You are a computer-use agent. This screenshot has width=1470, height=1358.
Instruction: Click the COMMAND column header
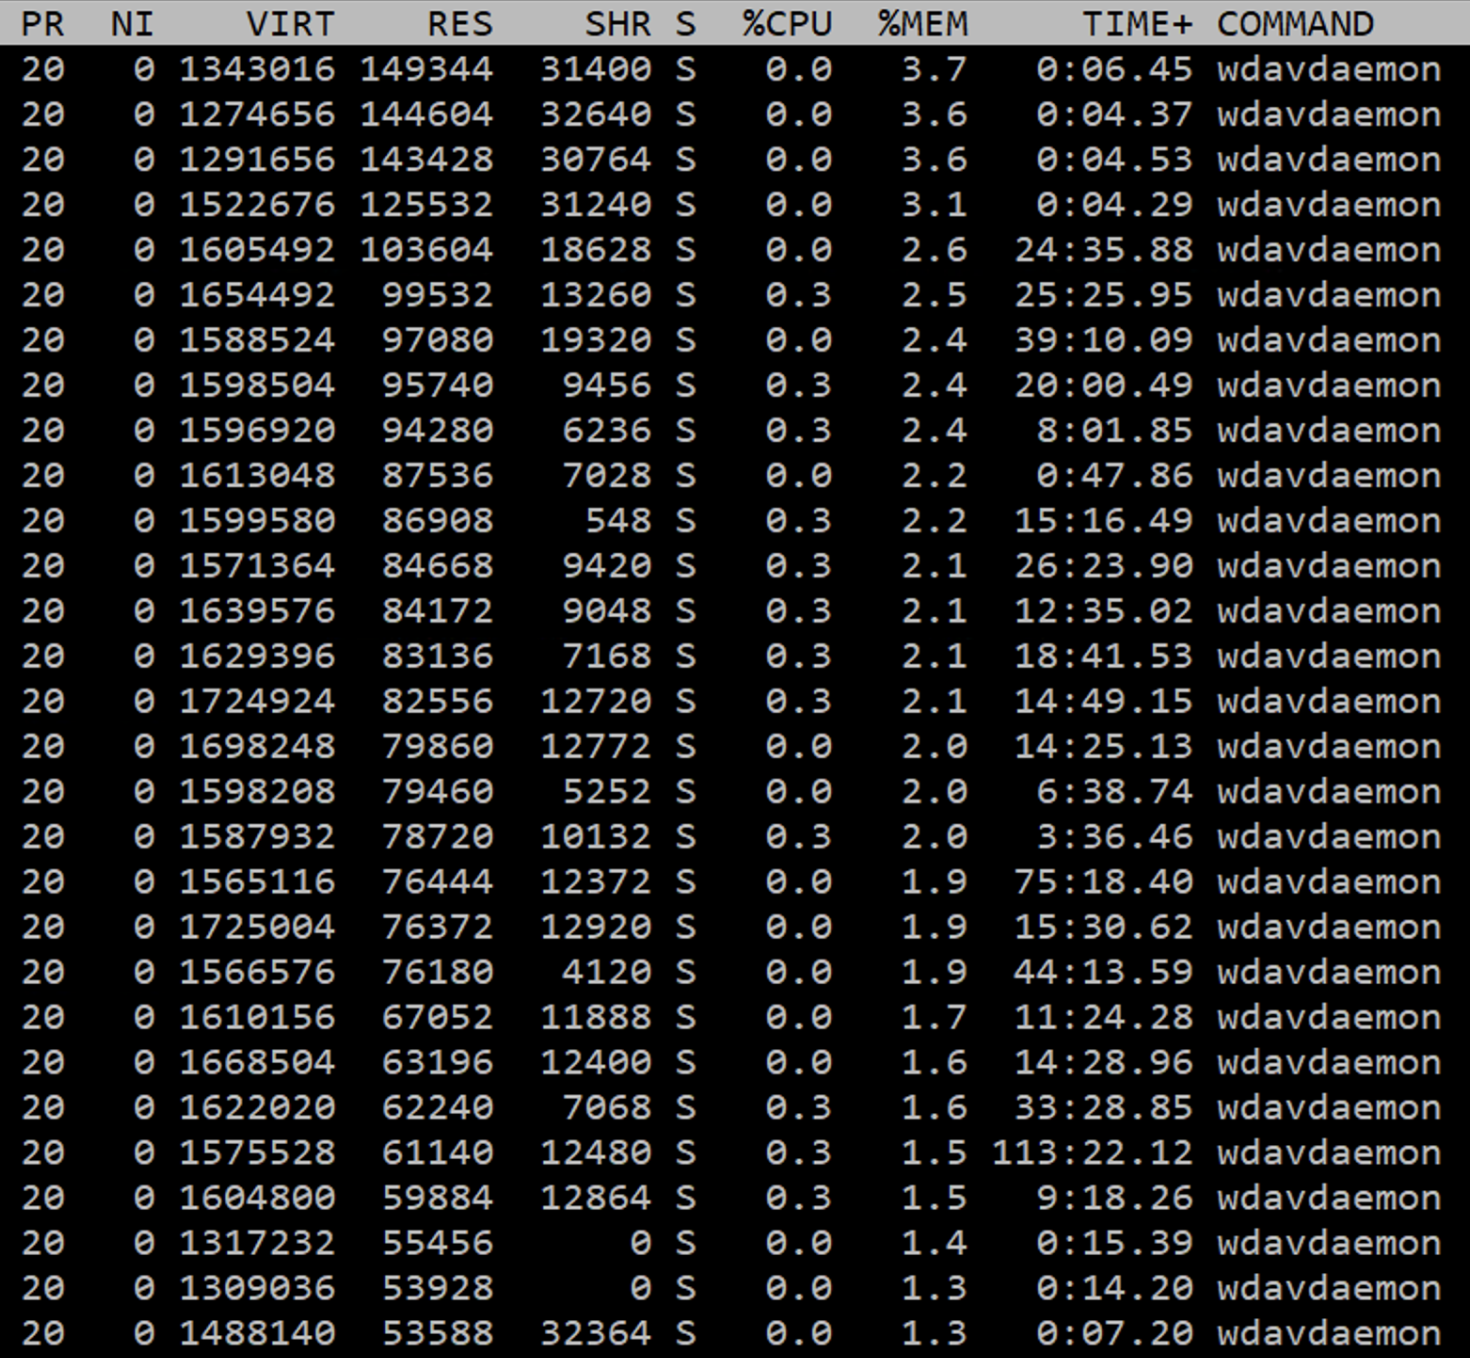point(1295,23)
